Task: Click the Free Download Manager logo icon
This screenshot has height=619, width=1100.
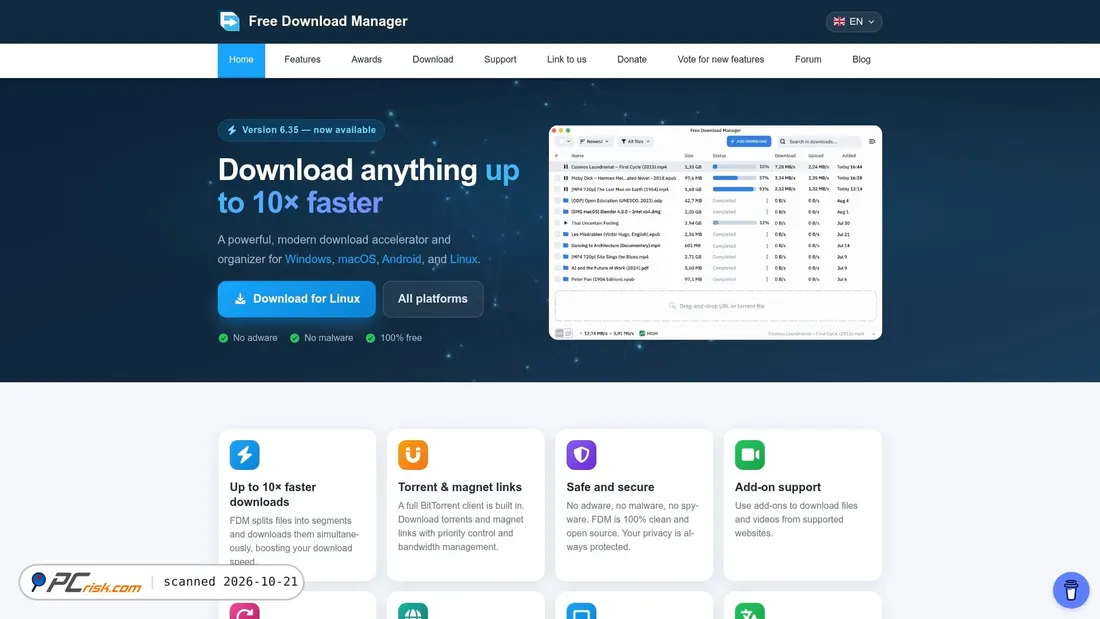Action: (229, 21)
